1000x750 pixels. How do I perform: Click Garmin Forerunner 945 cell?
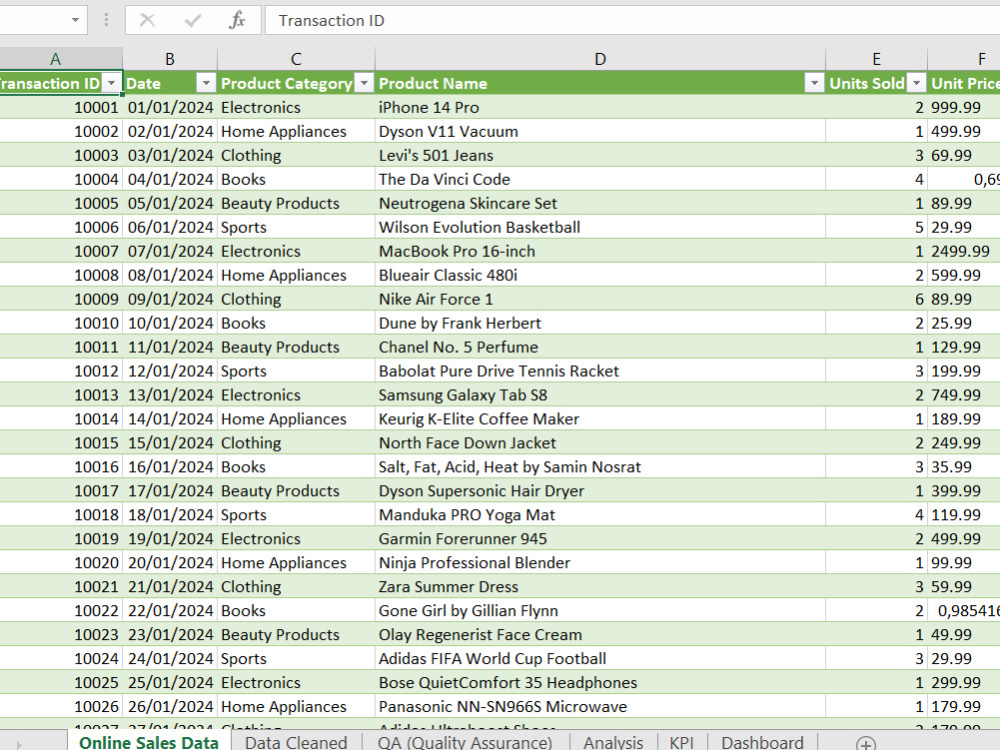click(x=600, y=539)
